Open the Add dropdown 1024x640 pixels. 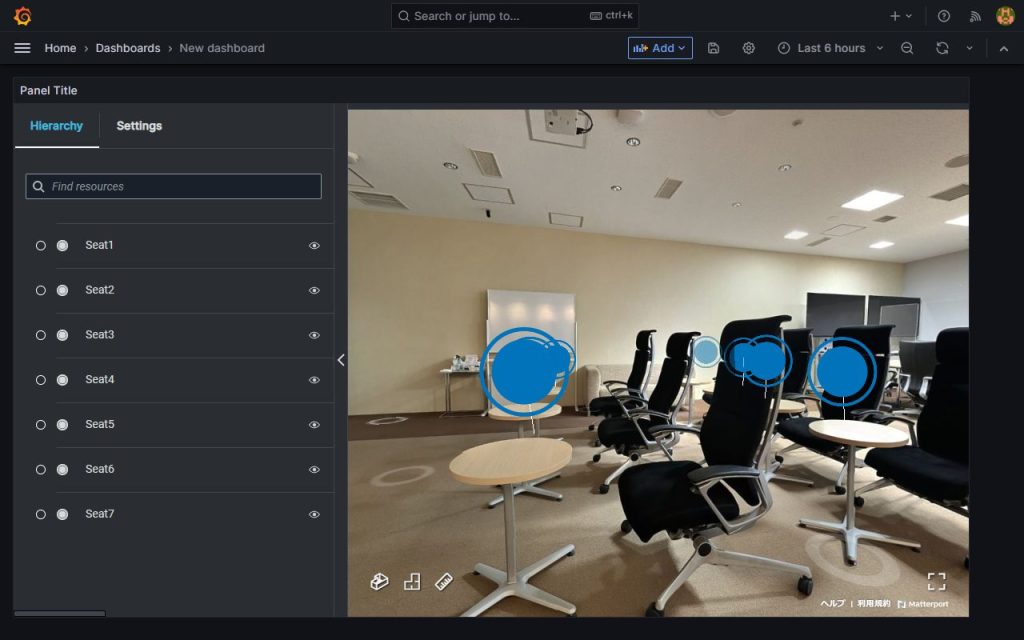(x=660, y=48)
